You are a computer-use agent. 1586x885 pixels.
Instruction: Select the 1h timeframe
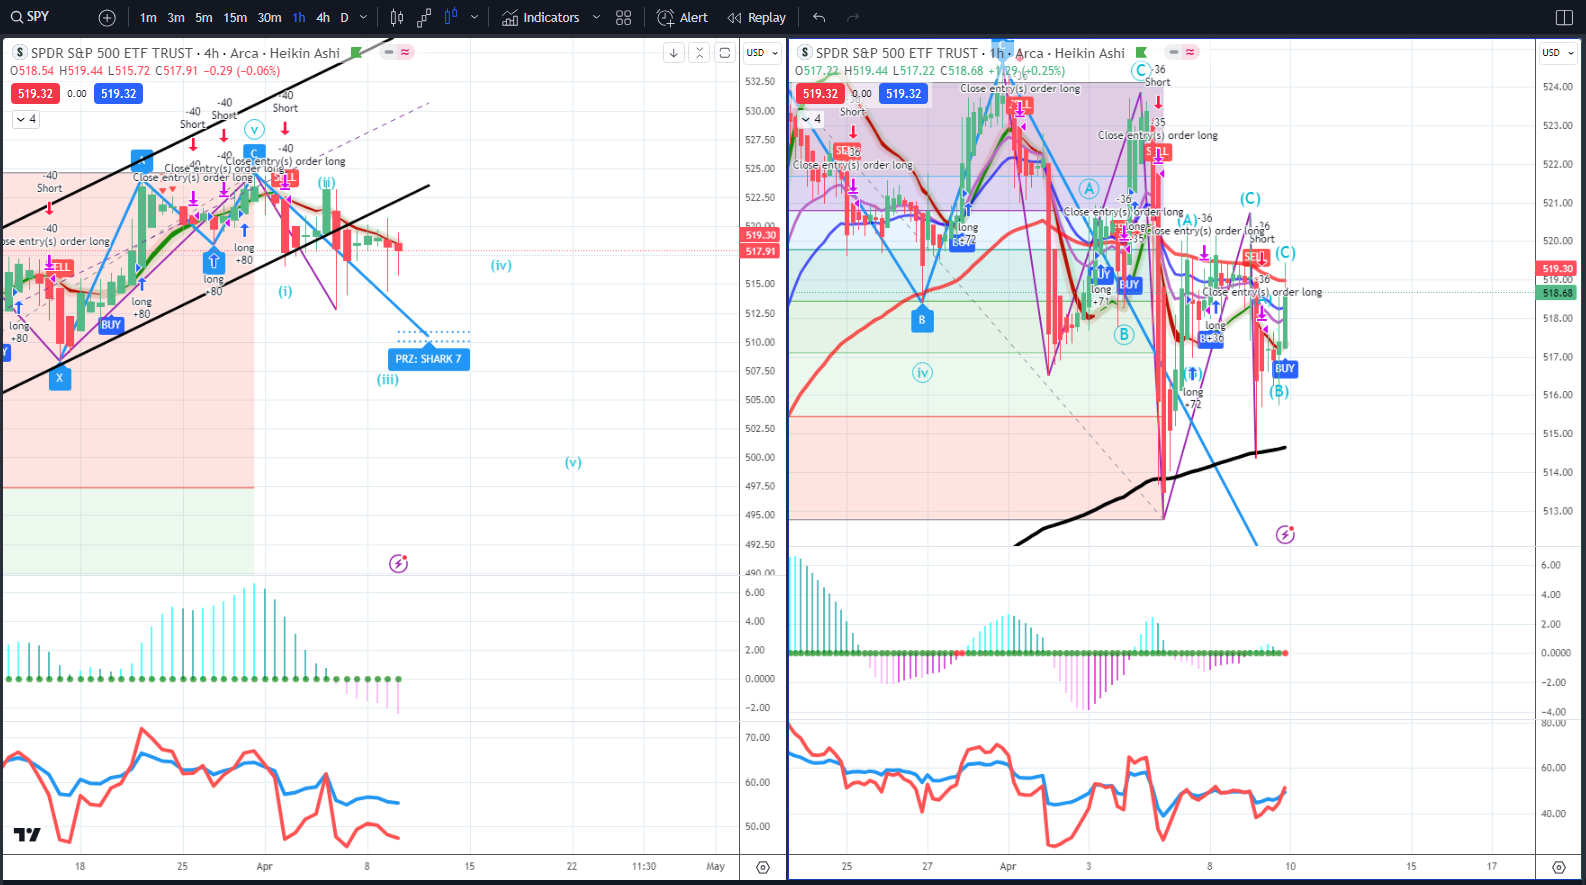tap(299, 18)
